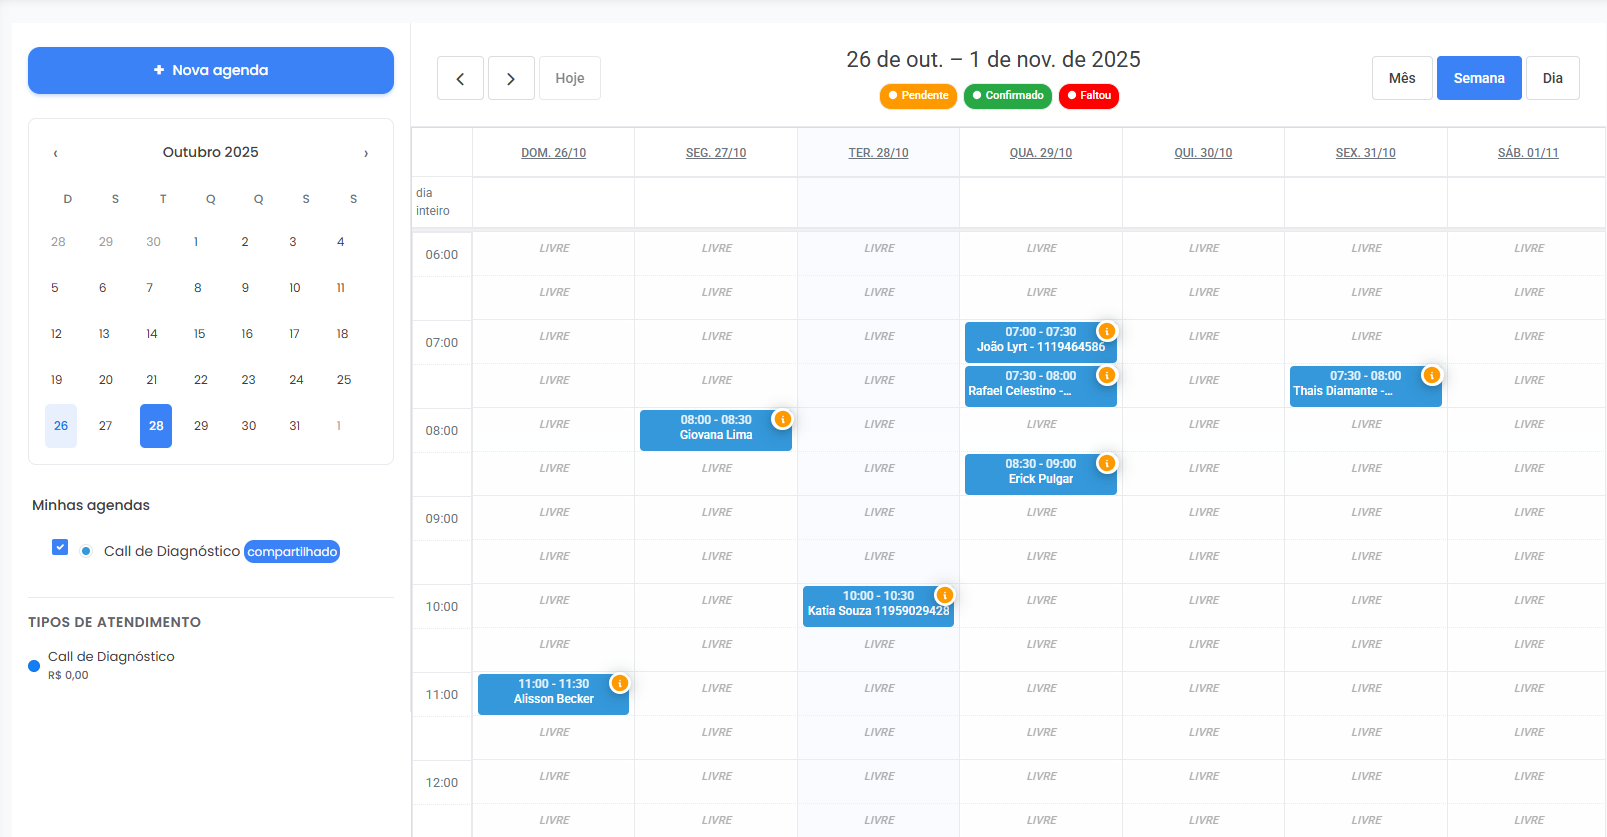Click info icon on Giovana Lima appointment
The height and width of the screenshot is (837, 1607).
[x=783, y=419]
